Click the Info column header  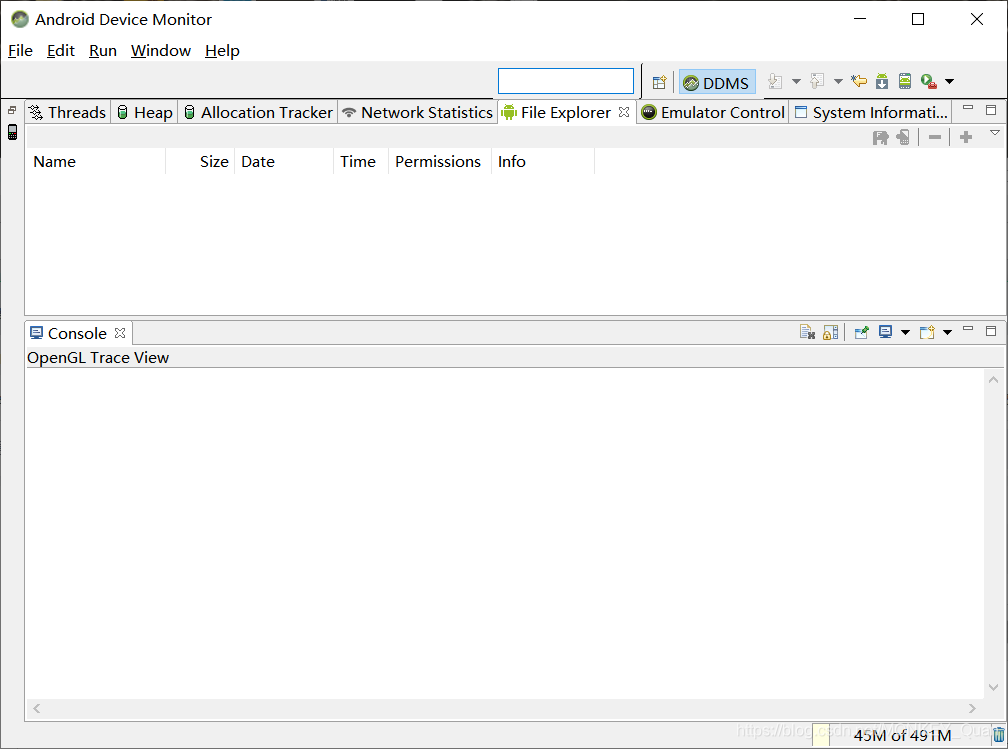click(x=543, y=161)
